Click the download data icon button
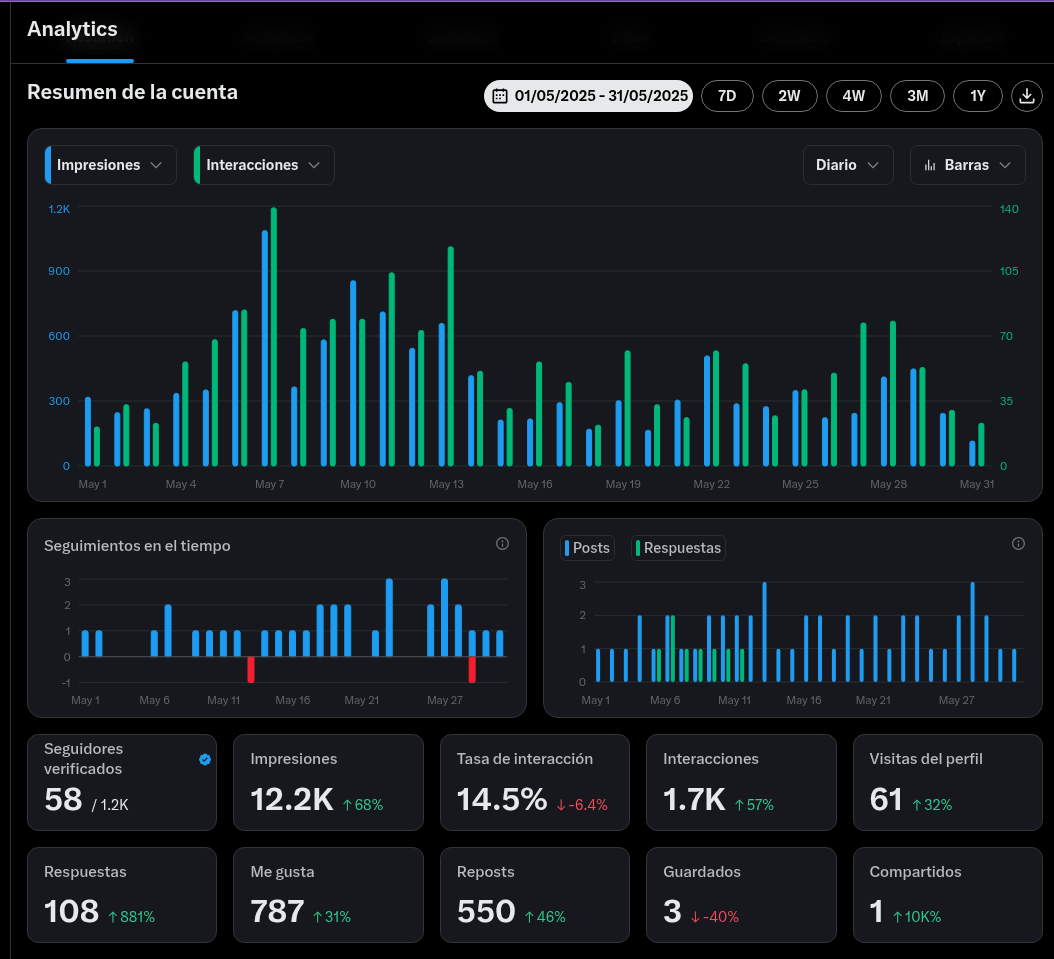1054x959 pixels. click(x=1026, y=96)
